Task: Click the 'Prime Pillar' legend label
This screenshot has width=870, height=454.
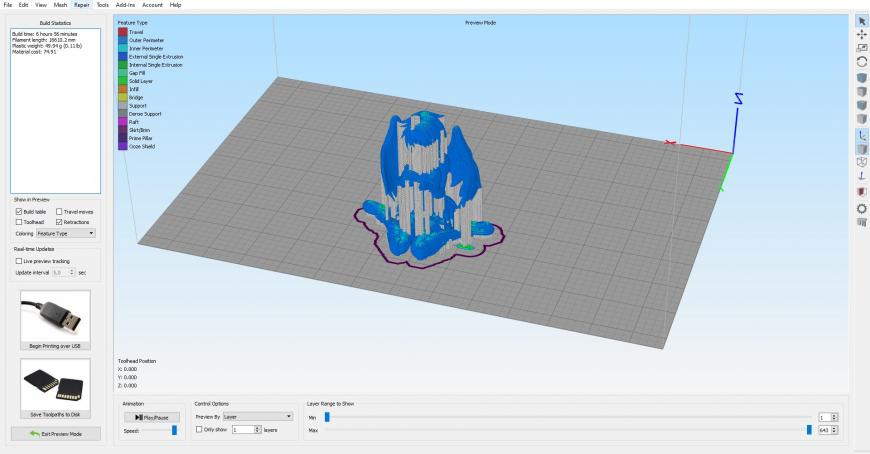Action: point(141,138)
